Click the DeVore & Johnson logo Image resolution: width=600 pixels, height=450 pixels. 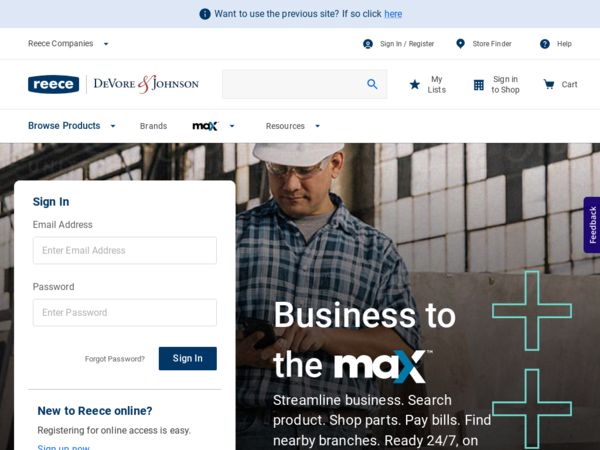pos(146,84)
